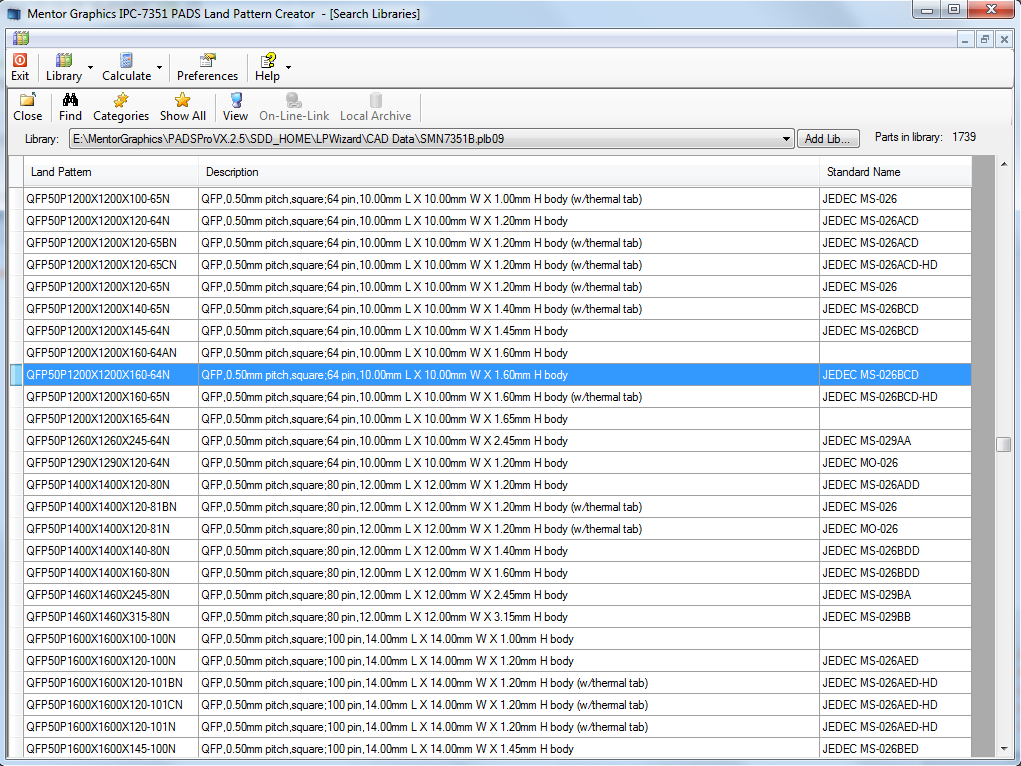Select row QFP50P1260X1260X245-64N
The image size is (1021, 766).
point(497,441)
